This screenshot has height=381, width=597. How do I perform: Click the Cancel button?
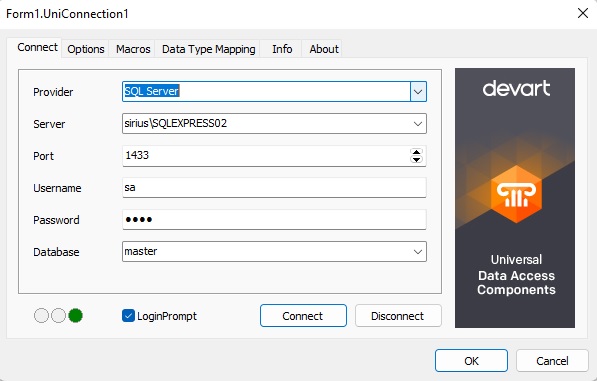click(x=552, y=360)
